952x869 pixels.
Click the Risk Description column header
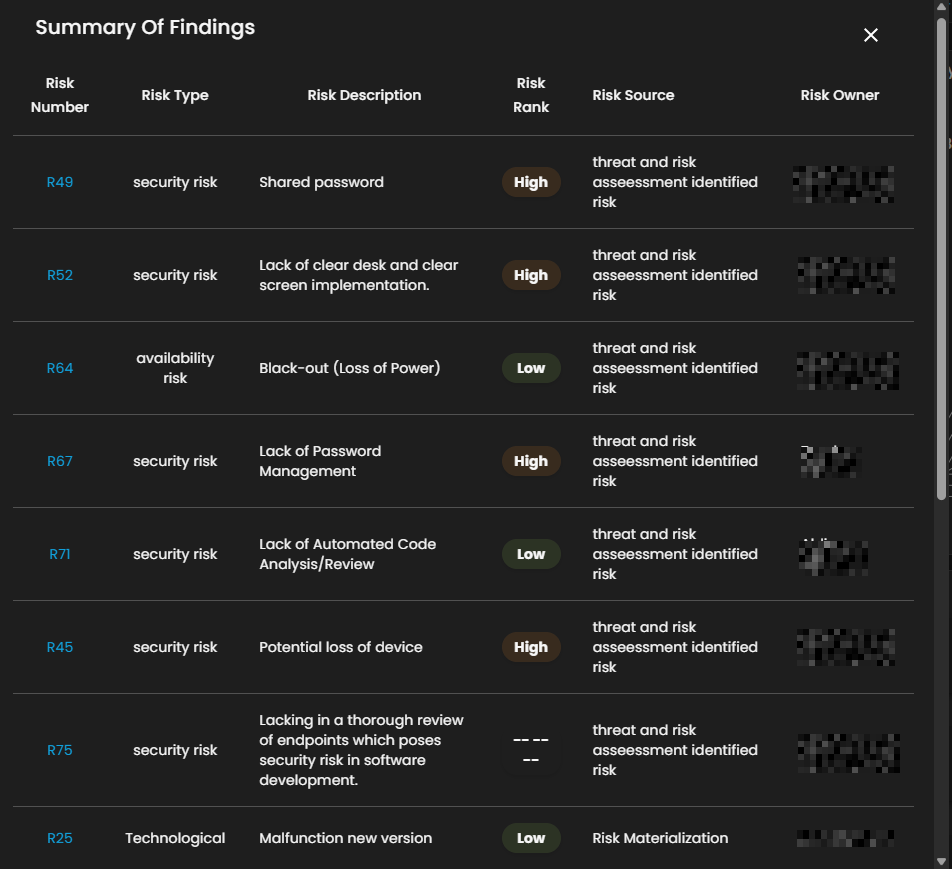pyautogui.click(x=364, y=95)
